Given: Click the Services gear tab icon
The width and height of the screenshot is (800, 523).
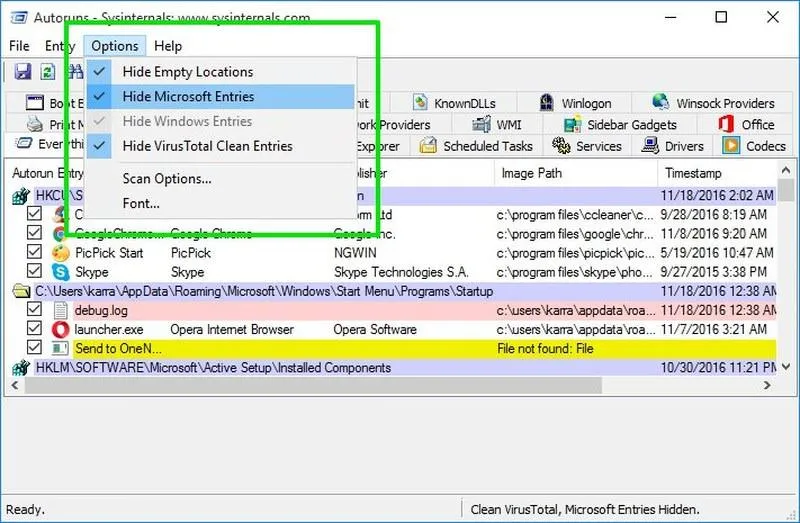Looking at the screenshot, I should (x=561, y=145).
